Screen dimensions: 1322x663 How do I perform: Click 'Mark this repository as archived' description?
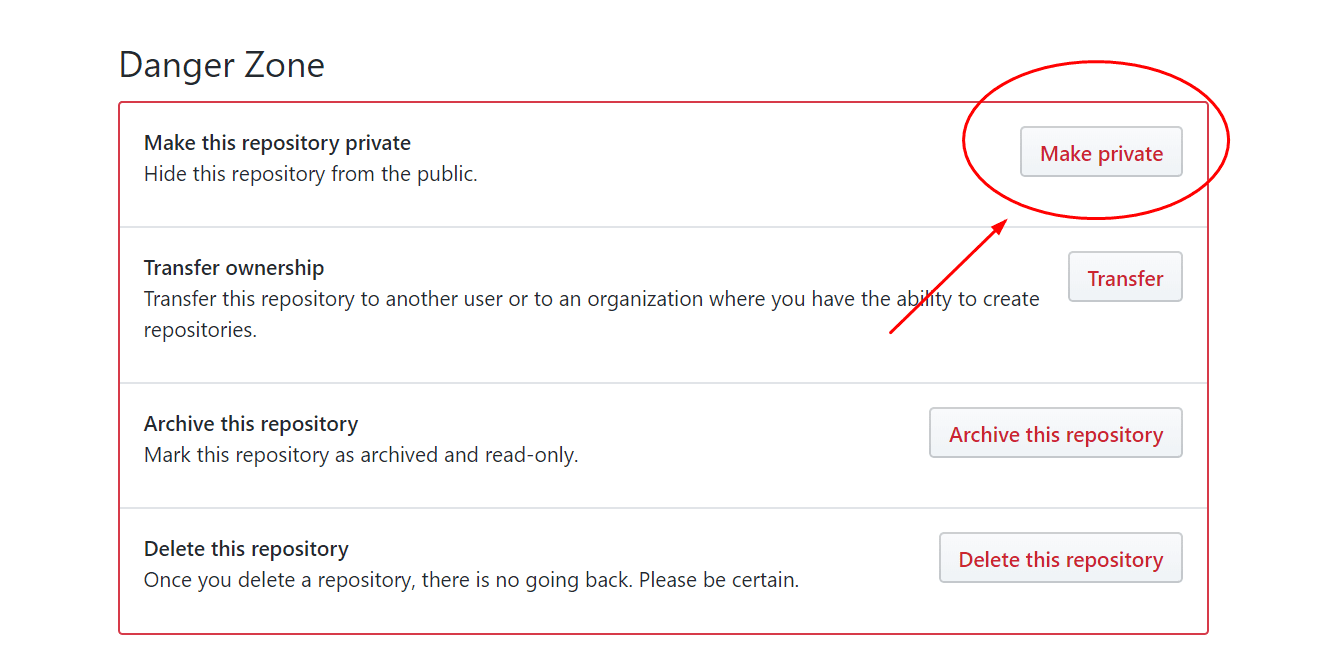292,455
